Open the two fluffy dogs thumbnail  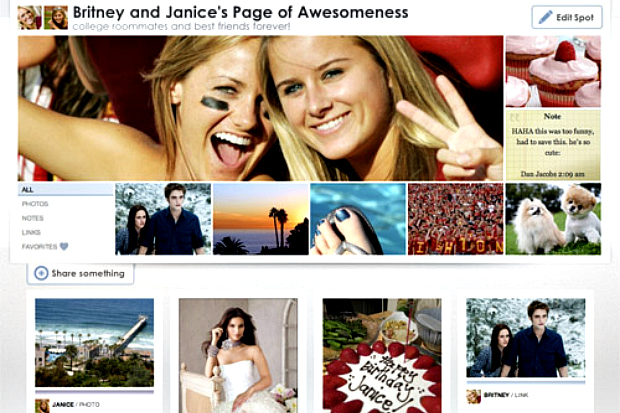click(x=553, y=219)
